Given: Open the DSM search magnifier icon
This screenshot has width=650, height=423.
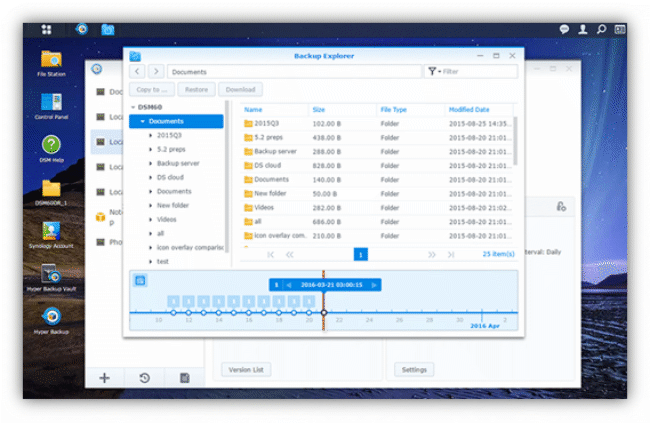Looking at the screenshot, I should 601,29.
